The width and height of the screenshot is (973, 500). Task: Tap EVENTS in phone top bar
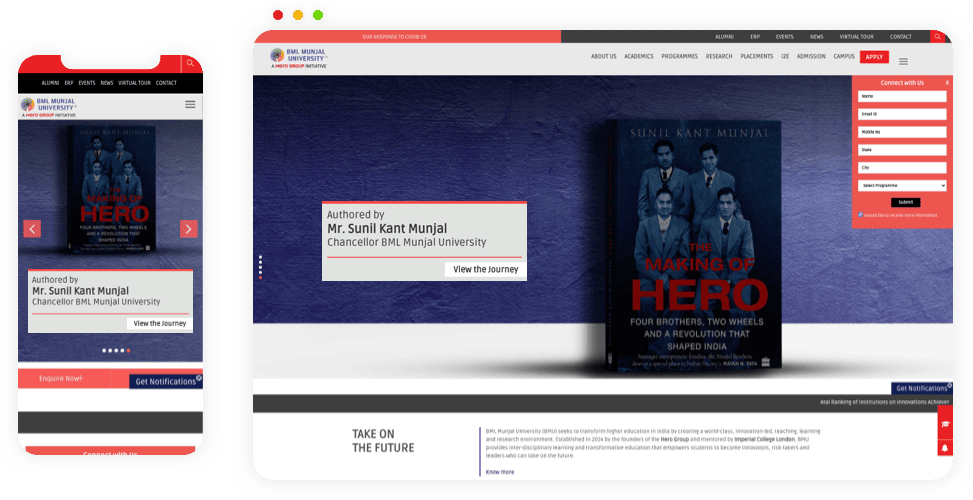point(87,83)
